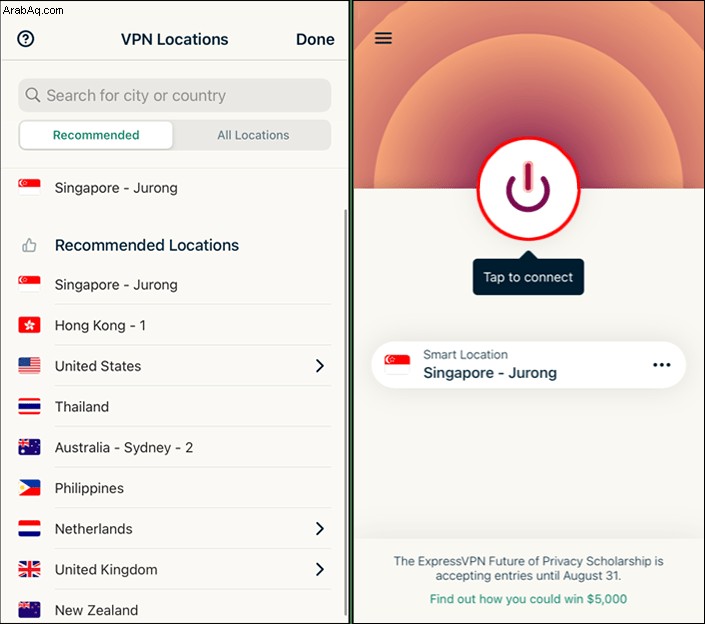This screenshot has height=624, width=705.
Task: Open the three-dot location options
Action: pyautogui.click(x=661, y=365)
